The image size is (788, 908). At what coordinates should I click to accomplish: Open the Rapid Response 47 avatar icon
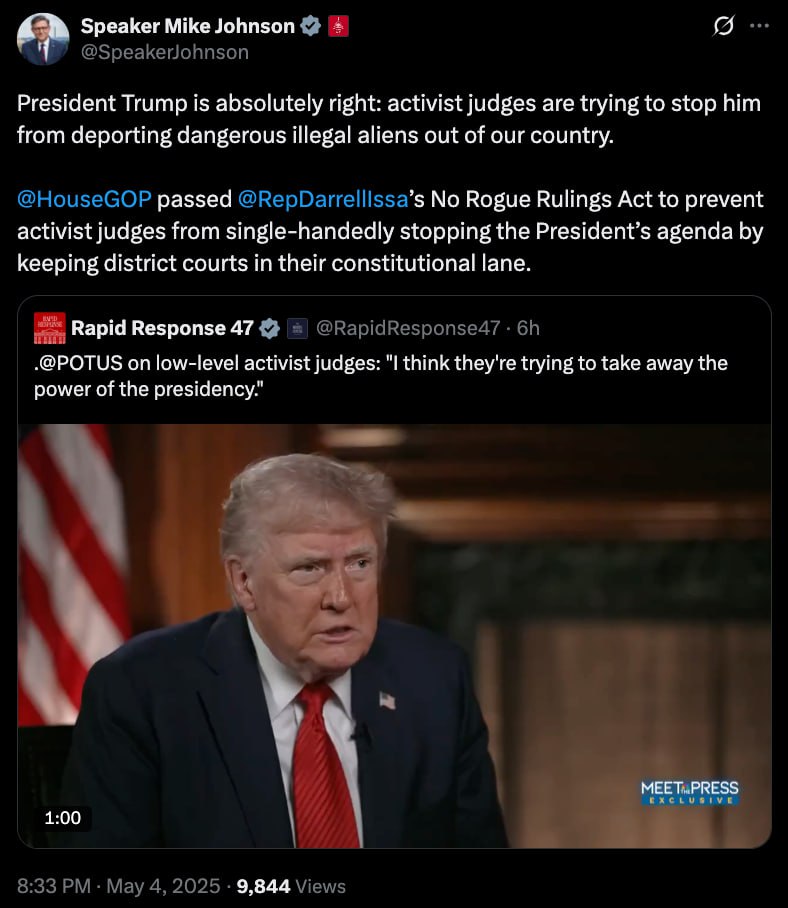coord(50,328)
